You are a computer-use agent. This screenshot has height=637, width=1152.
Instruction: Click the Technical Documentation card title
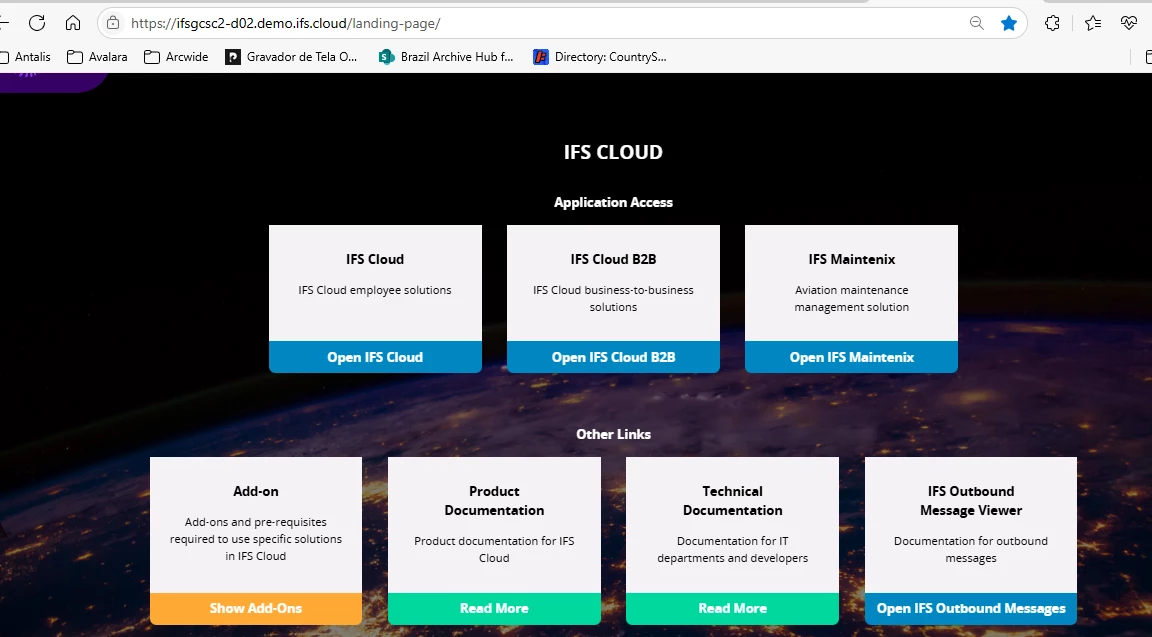pyautogui.click(x=732, y=500)
